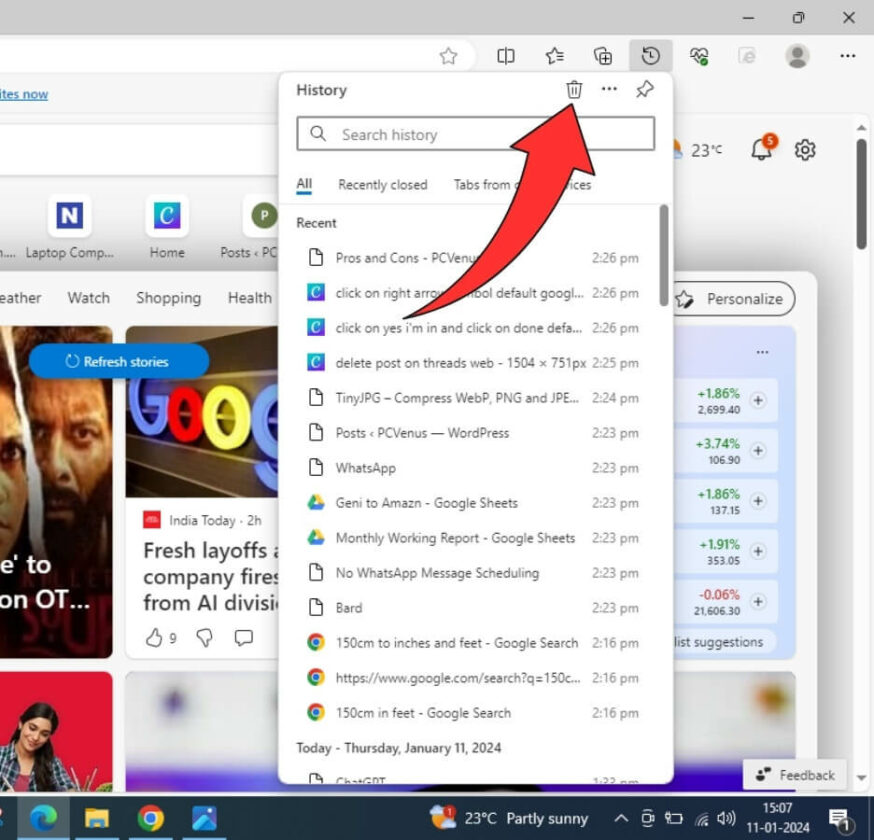Expand hidden system tray icons
This screenshot has height=840, width=874.
pyautogui.click(x=621, y=817)
